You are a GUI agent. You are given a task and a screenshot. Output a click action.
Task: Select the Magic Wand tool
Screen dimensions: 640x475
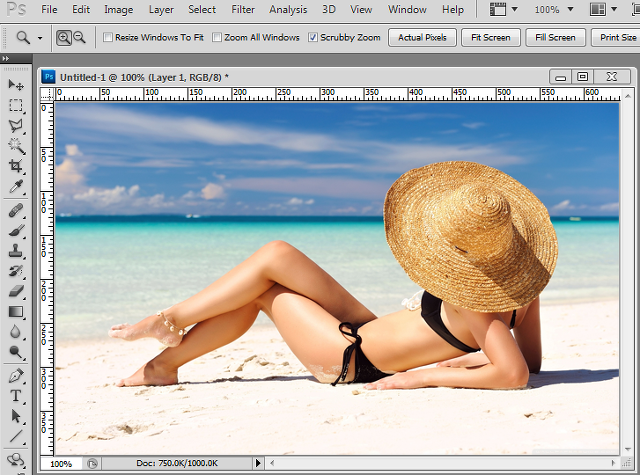coord(16,146)
